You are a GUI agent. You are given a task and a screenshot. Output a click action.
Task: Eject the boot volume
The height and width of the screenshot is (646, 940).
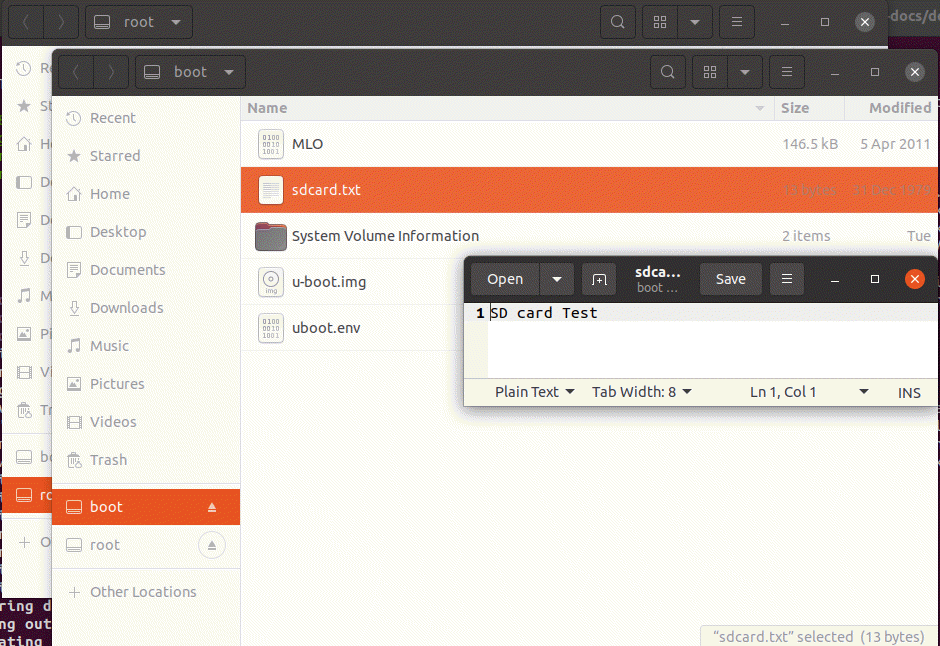[x=212, y=508]
